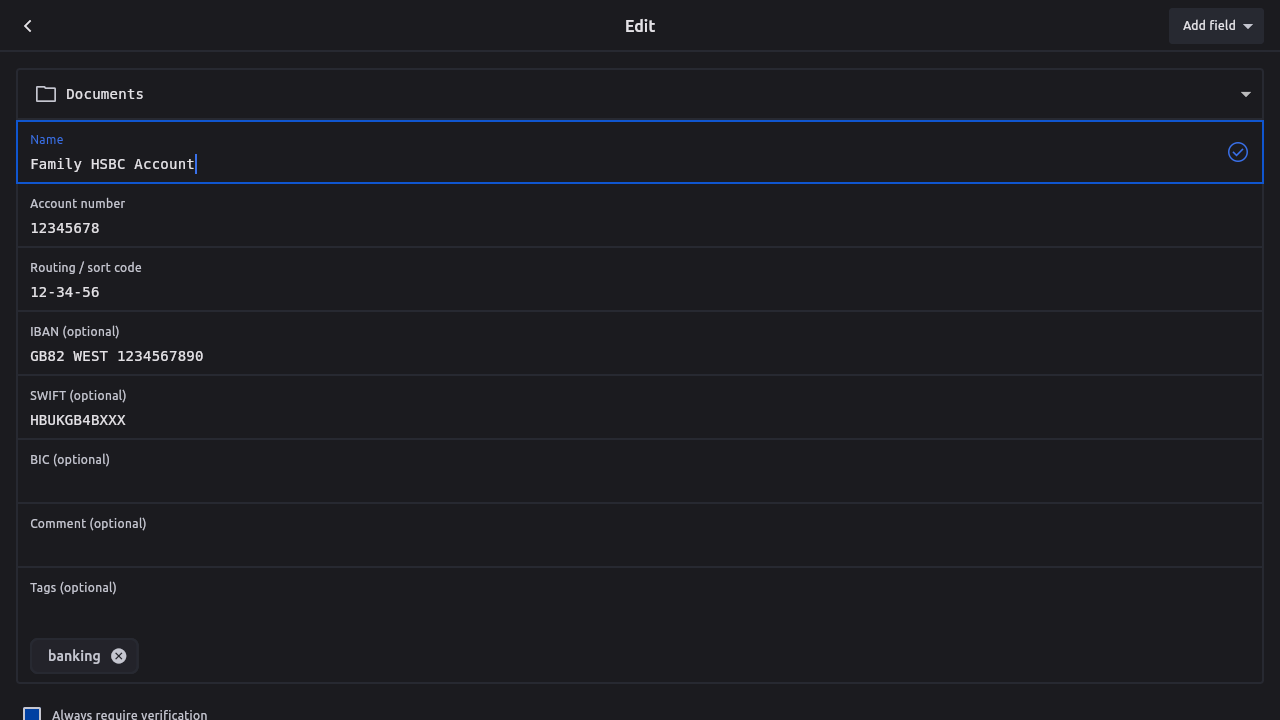Image resolution: width=1280 pixels, height=720 pixels.
Task: Edit the IBAN field value
Action: click(x=640, y=356)
